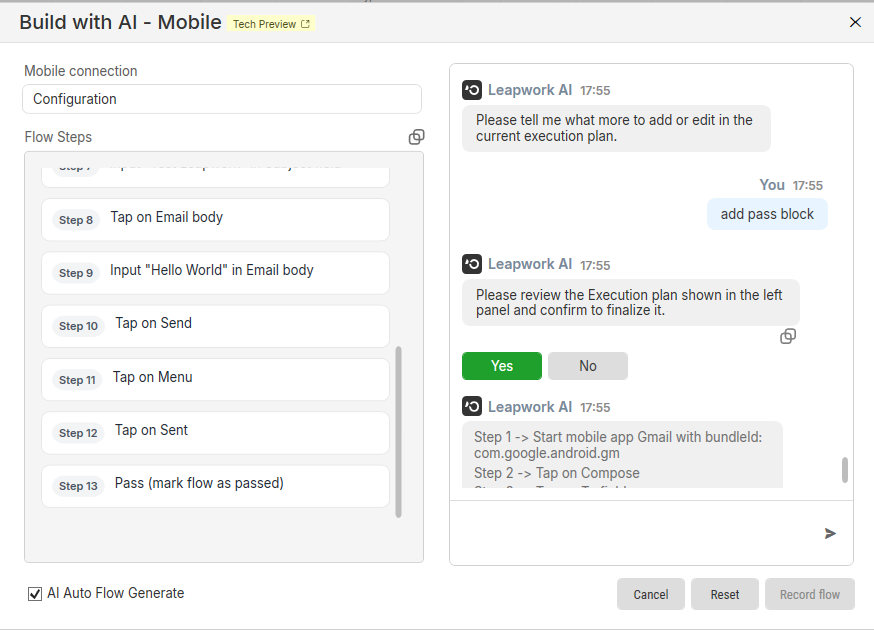The width and height of the screenshot is (874, 630).
Task: Send message with the arrow icon
Action: [x=830, y=534]
